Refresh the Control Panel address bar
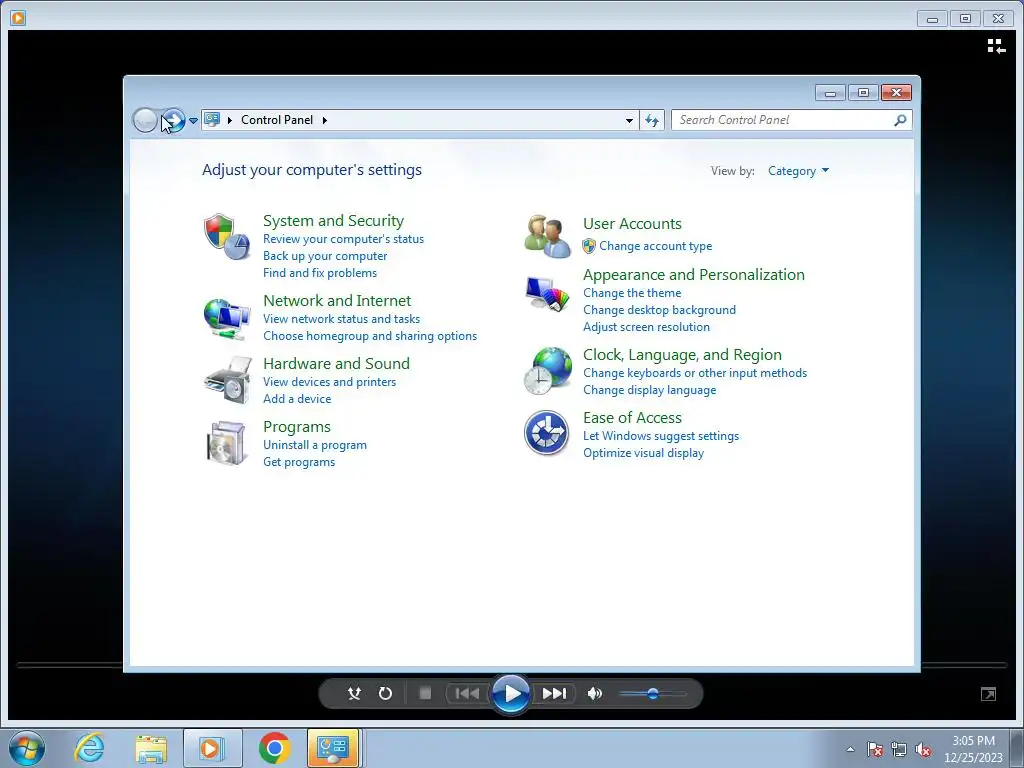The width and height of the screenshot is (1024, 768). tap(652, 120)
